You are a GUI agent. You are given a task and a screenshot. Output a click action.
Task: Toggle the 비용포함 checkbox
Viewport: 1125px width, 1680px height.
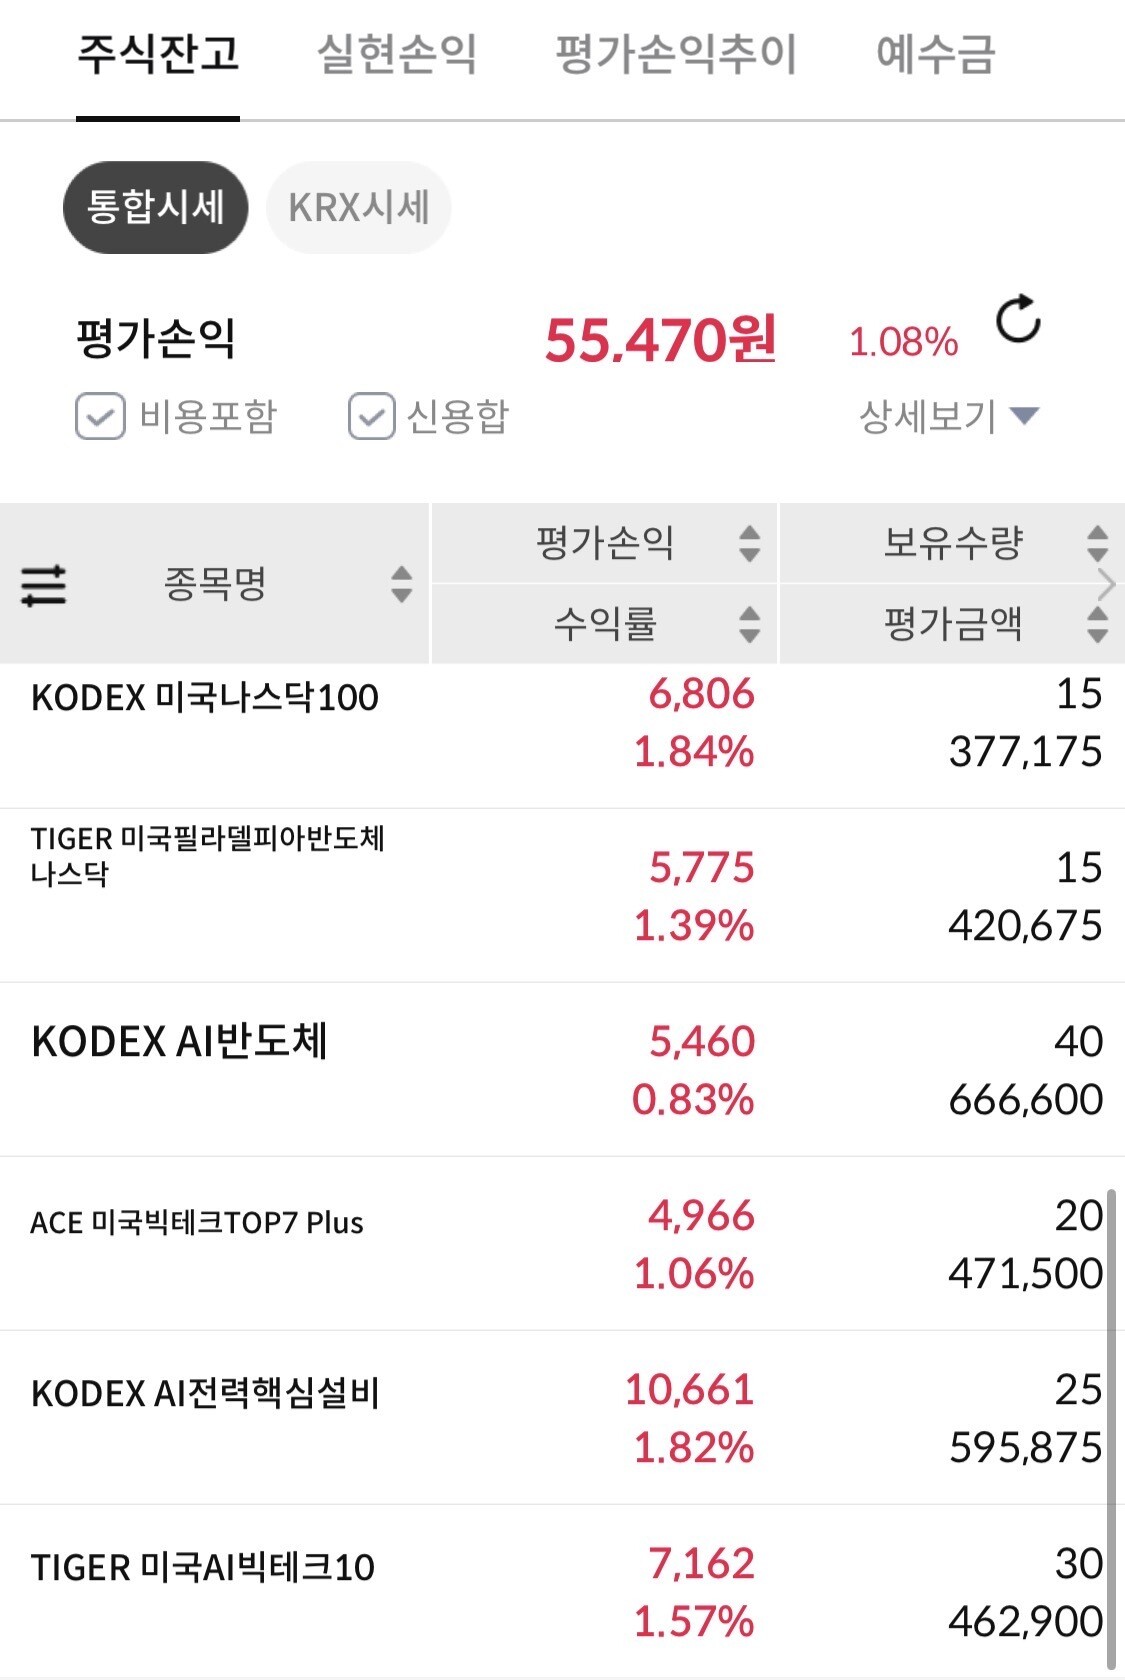100,417
